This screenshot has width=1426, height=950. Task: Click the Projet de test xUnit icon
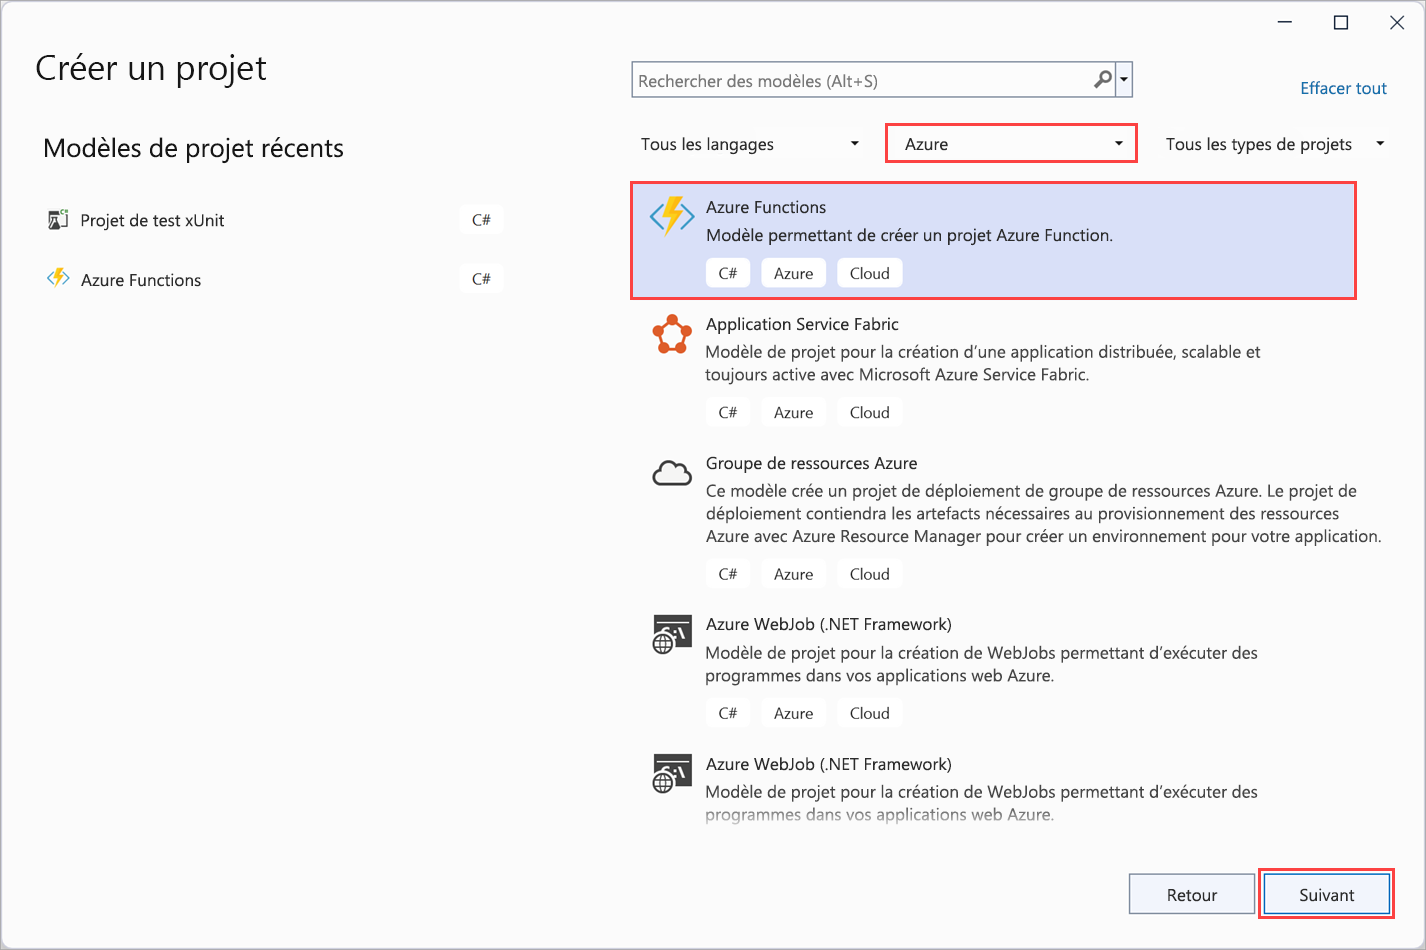pyautogui.click(x=58, y=220)
